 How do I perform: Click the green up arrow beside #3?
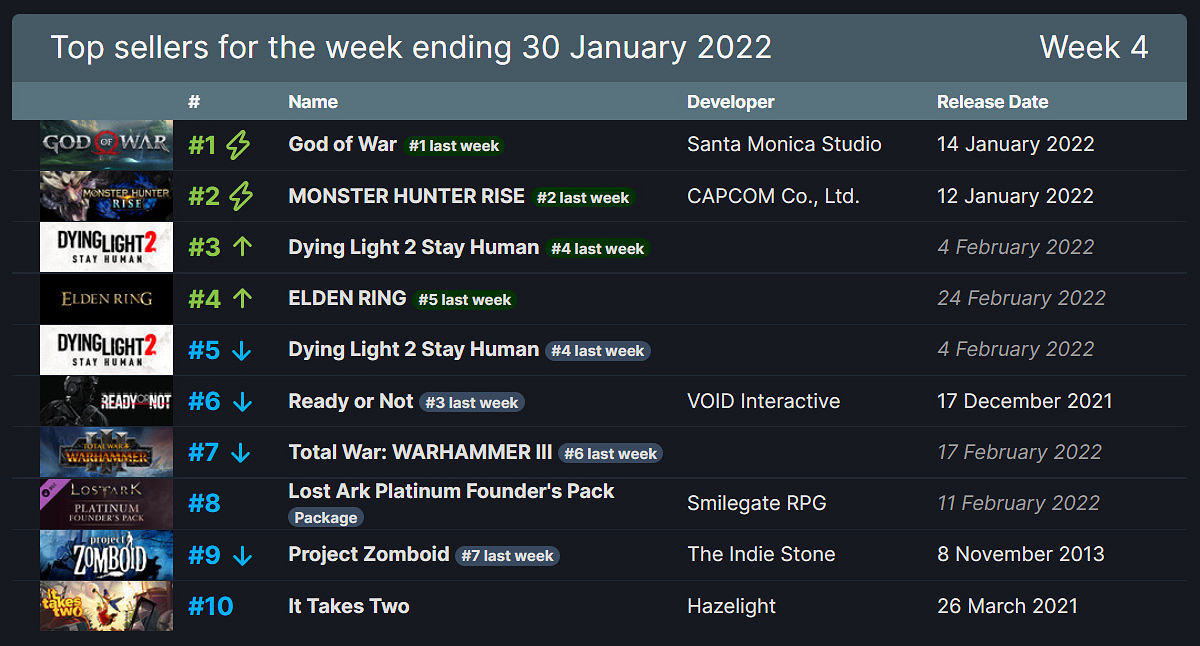(242, 247)
